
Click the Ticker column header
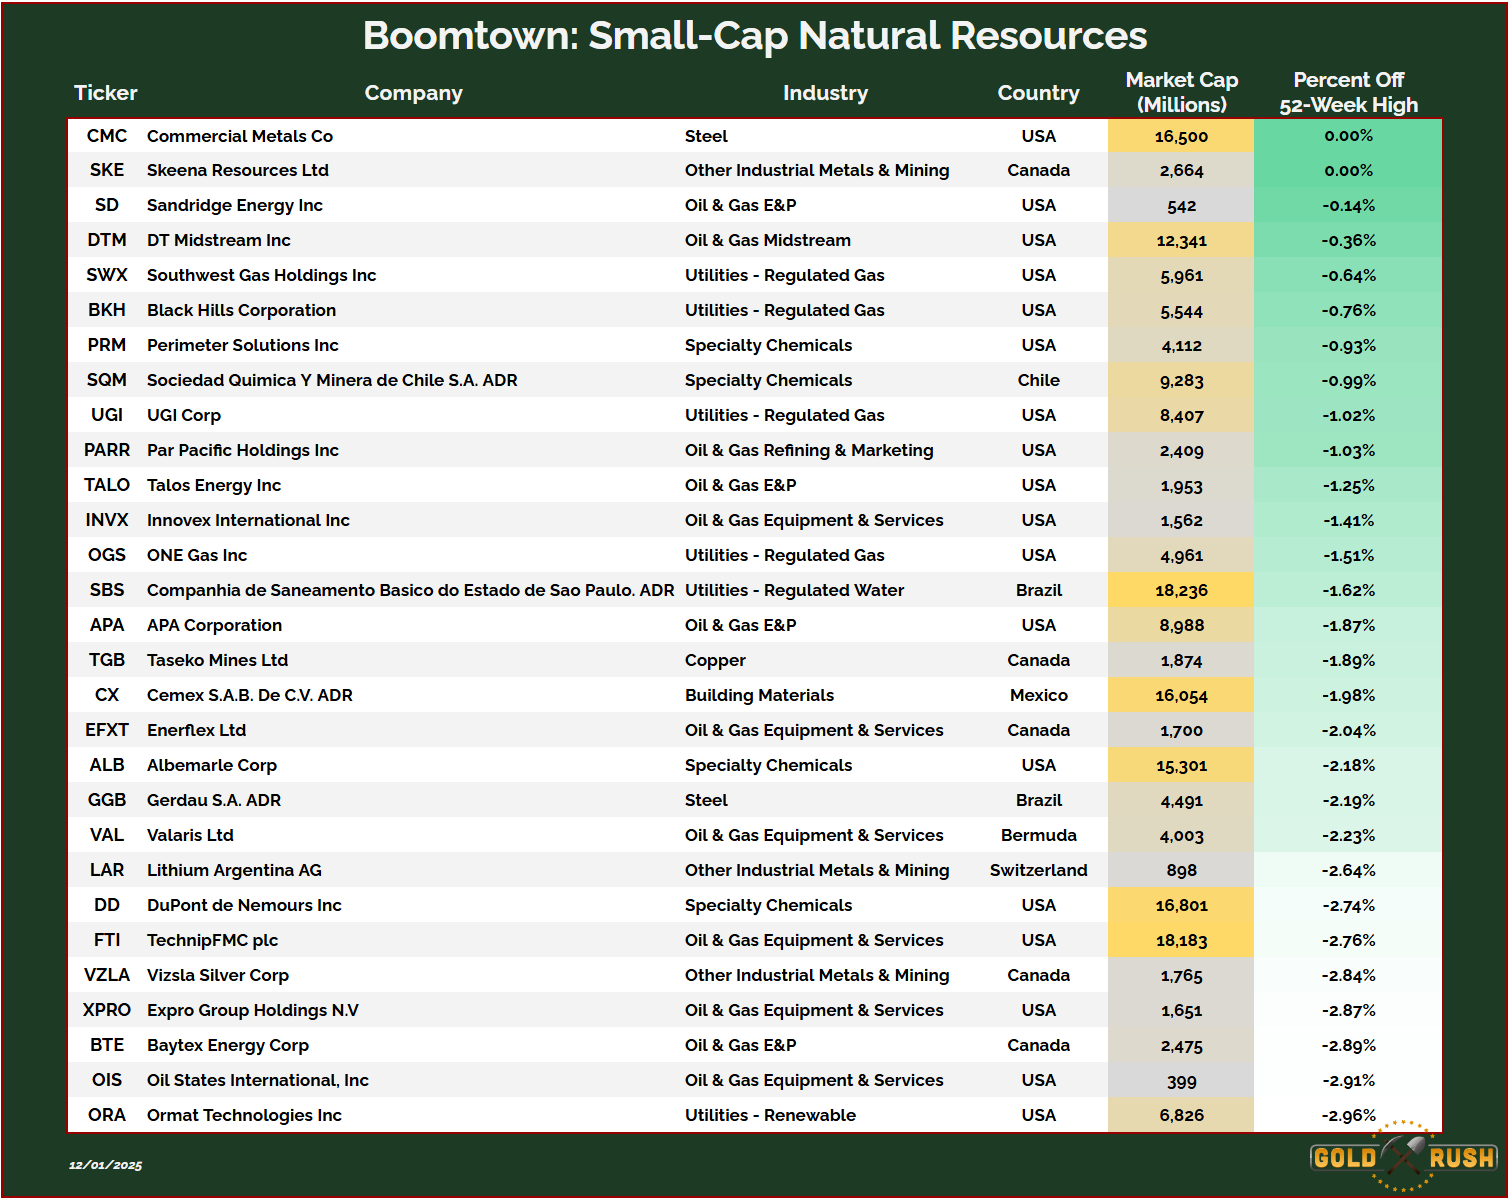pos(105,93)
